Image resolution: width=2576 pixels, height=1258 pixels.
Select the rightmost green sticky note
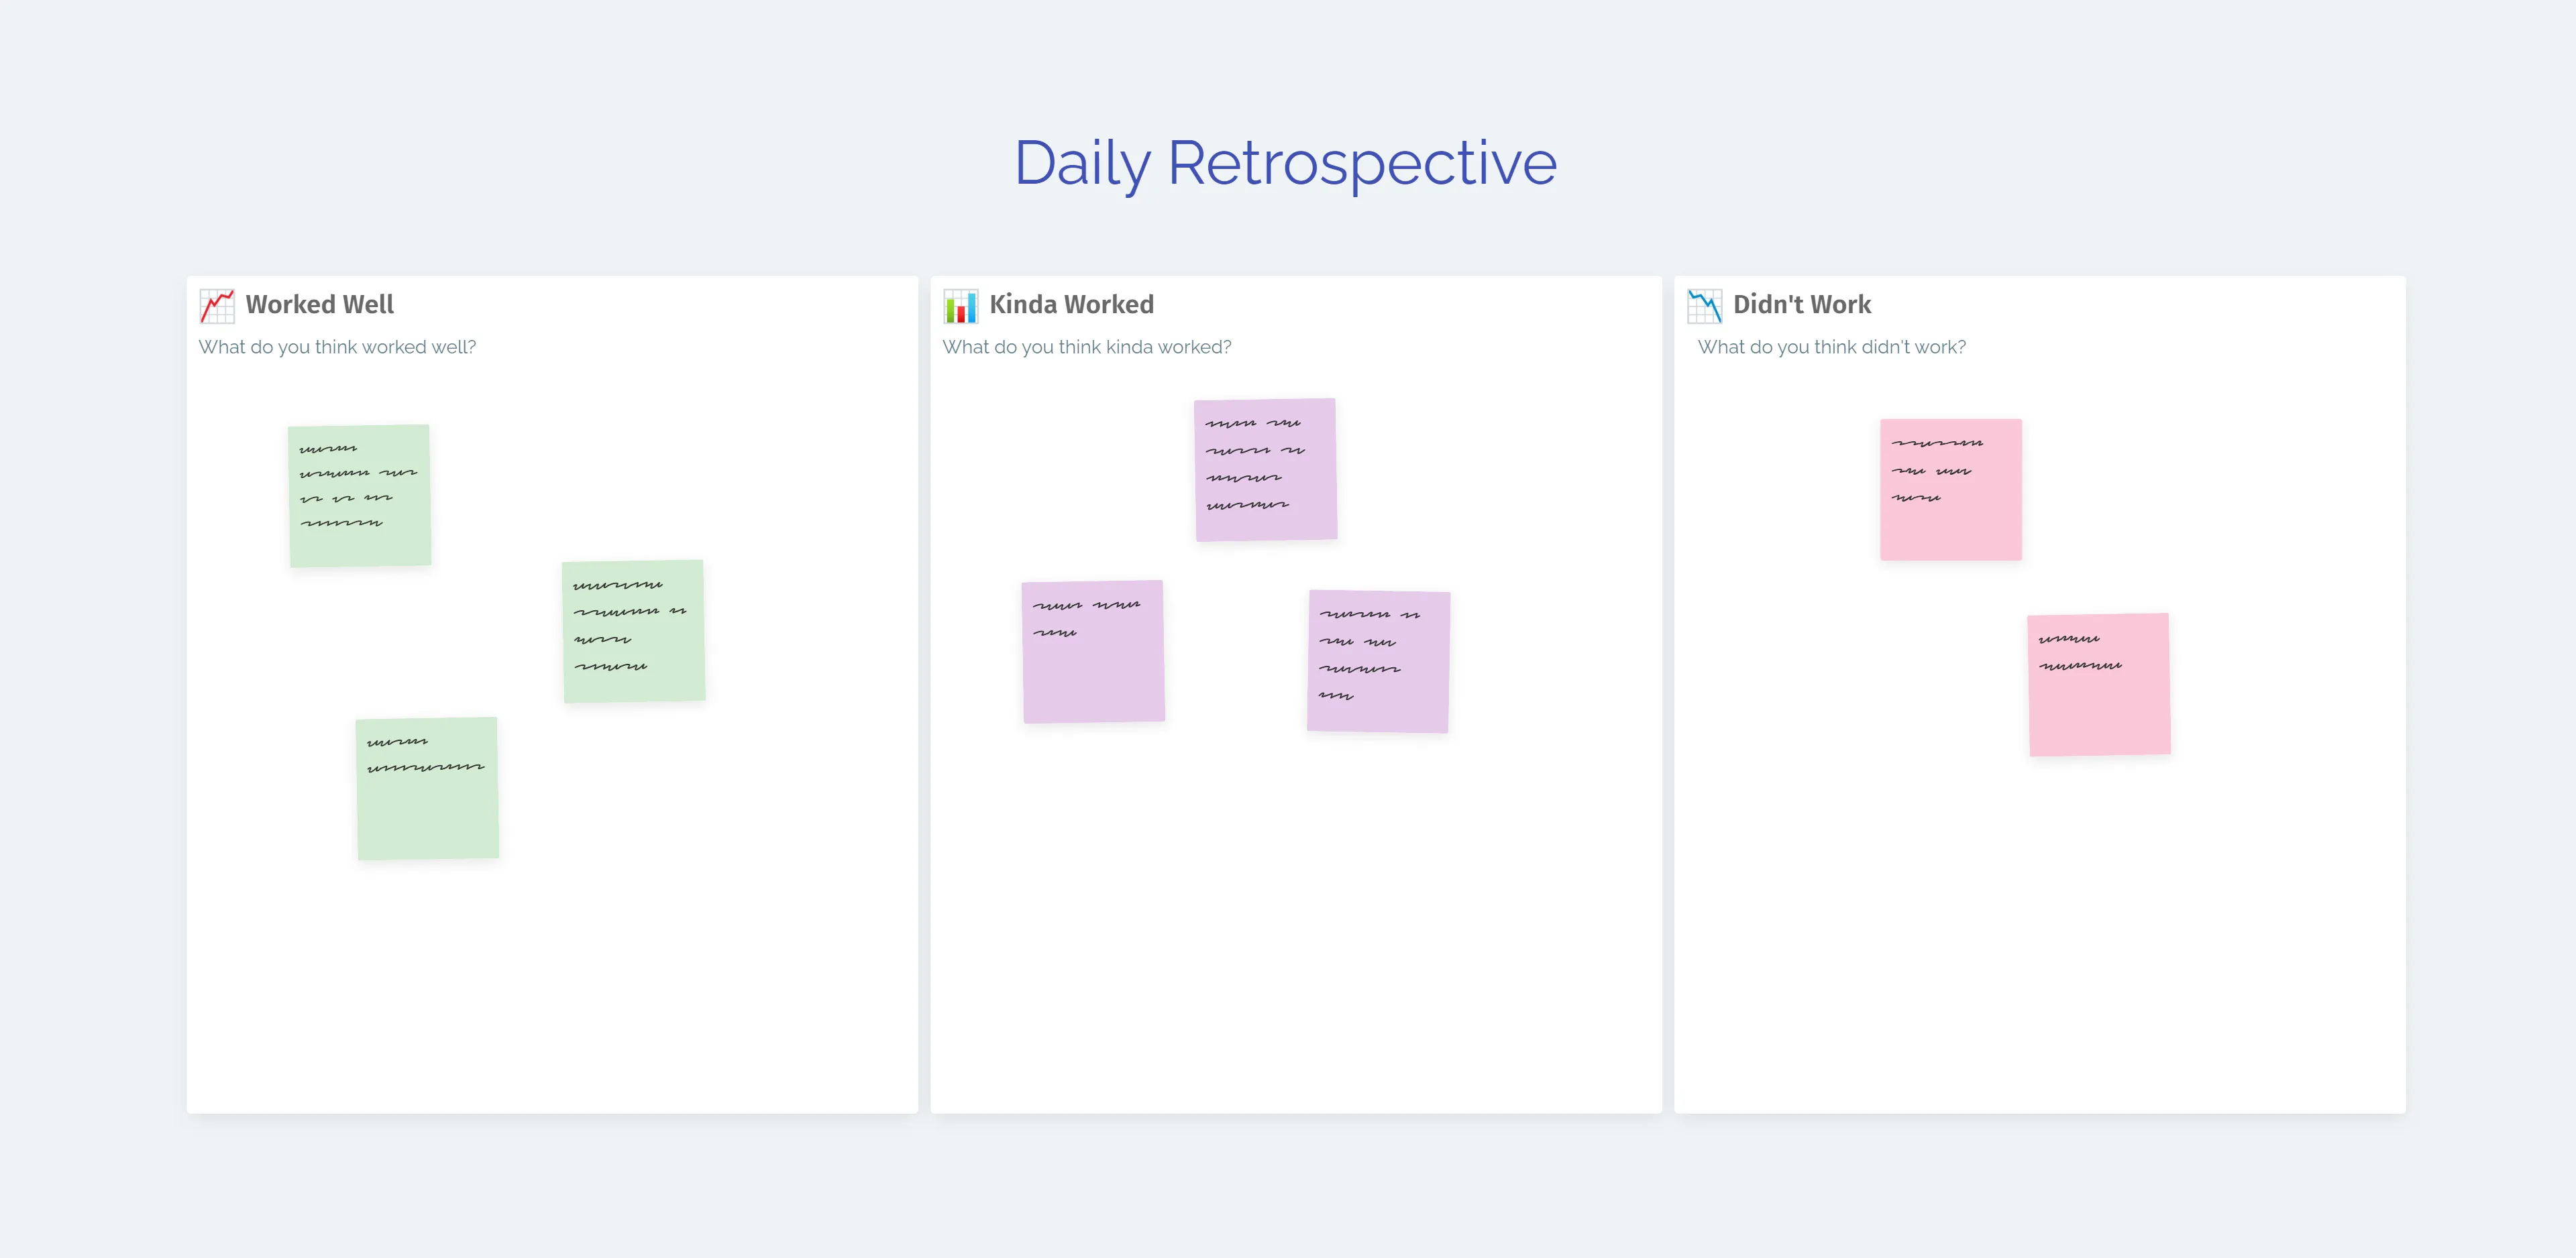(x=634, y=631)
